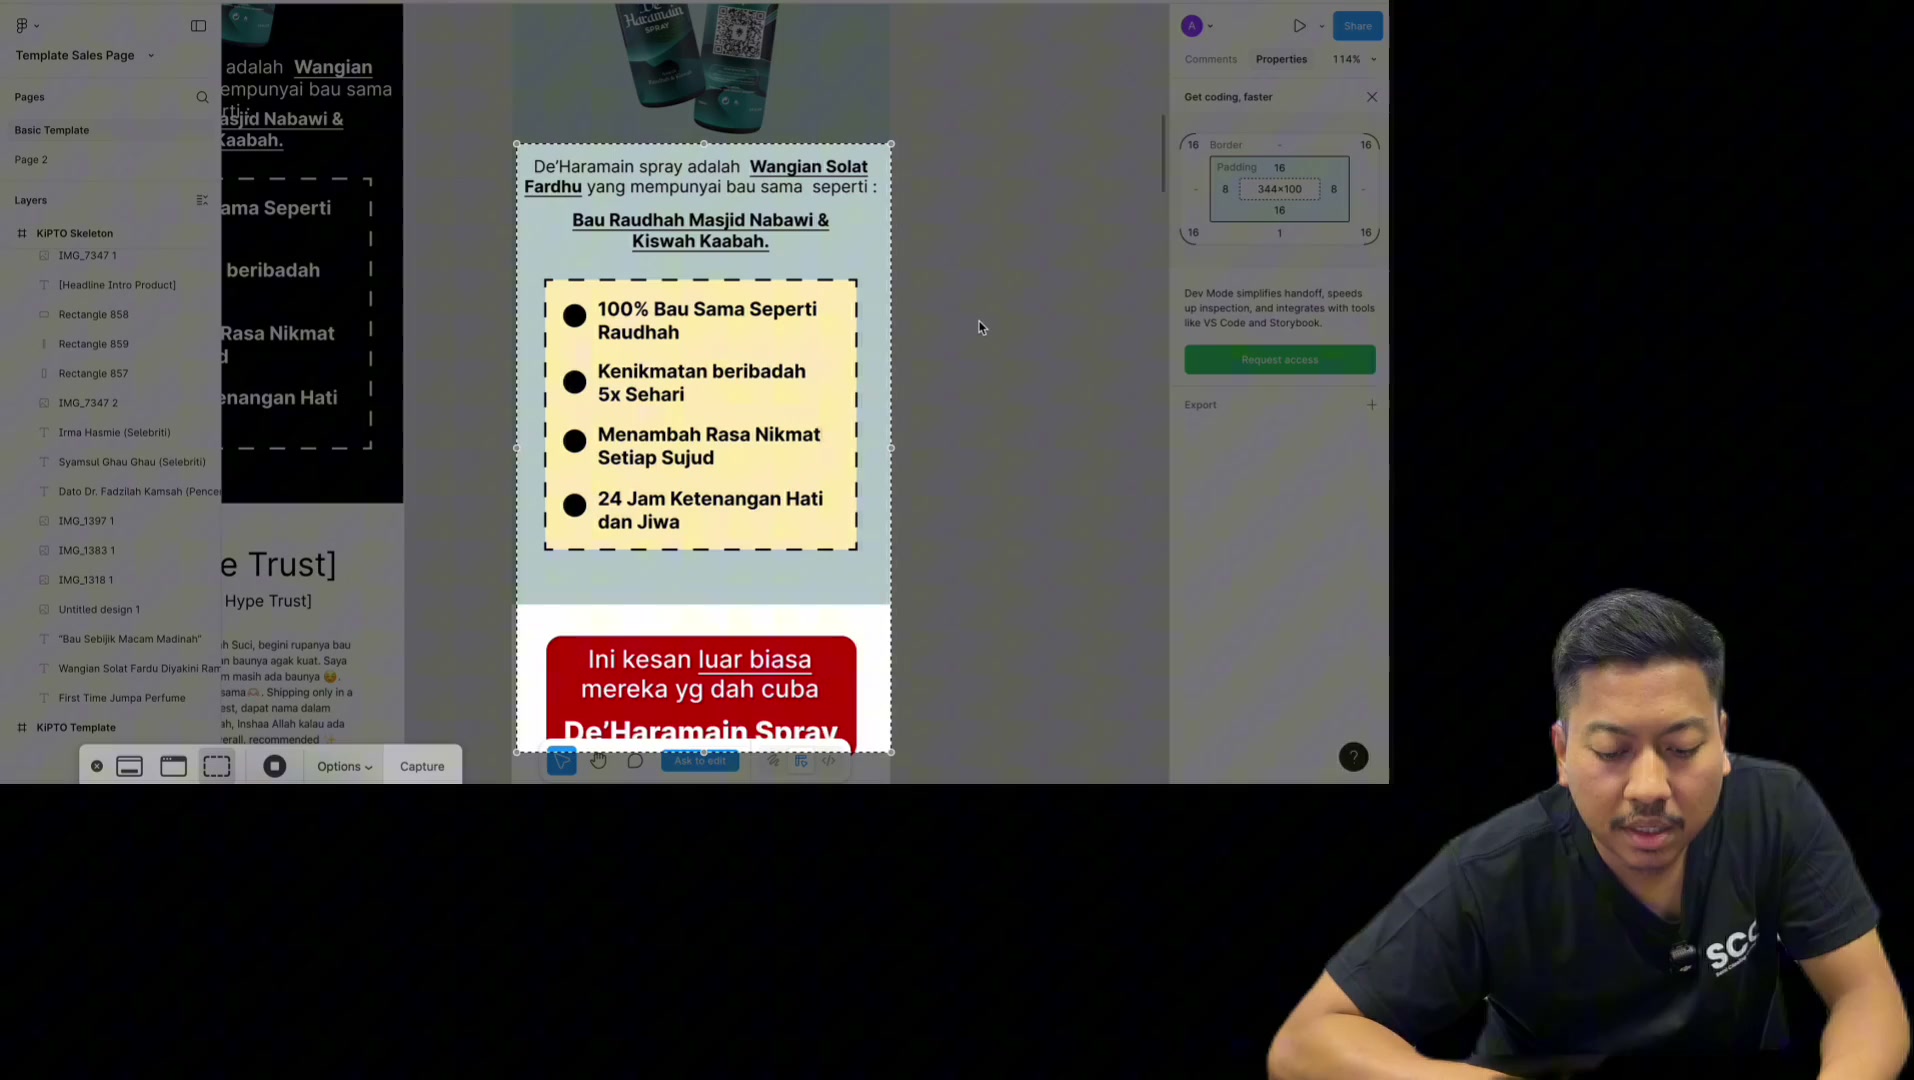1914x1080 pixels.
Task: Start the presentation play icon
Action: pos(1299,26)
